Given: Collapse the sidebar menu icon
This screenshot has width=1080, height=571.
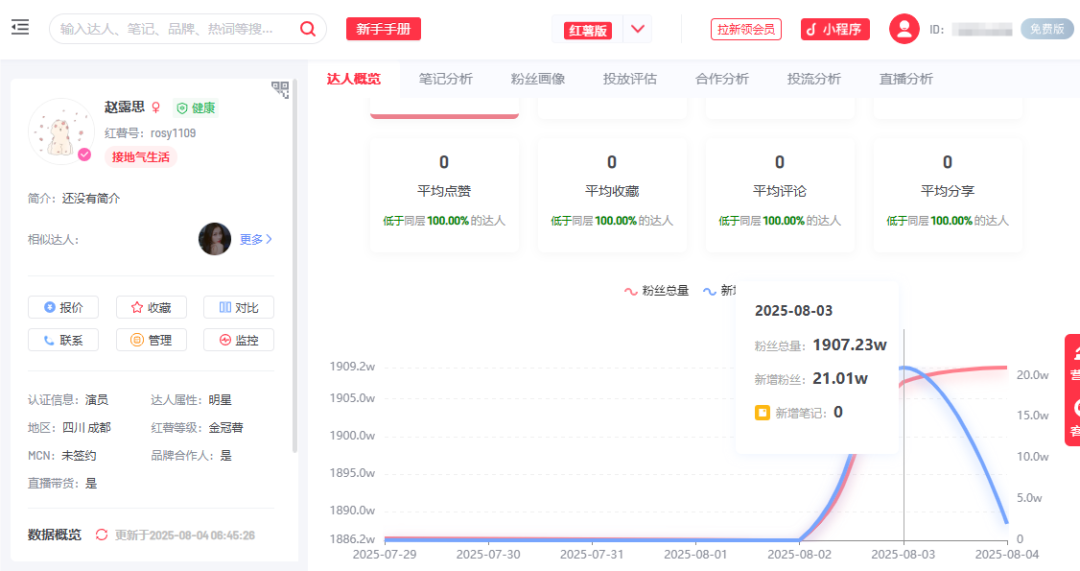Looking at the screenshot, I should (x=20, y=28).
